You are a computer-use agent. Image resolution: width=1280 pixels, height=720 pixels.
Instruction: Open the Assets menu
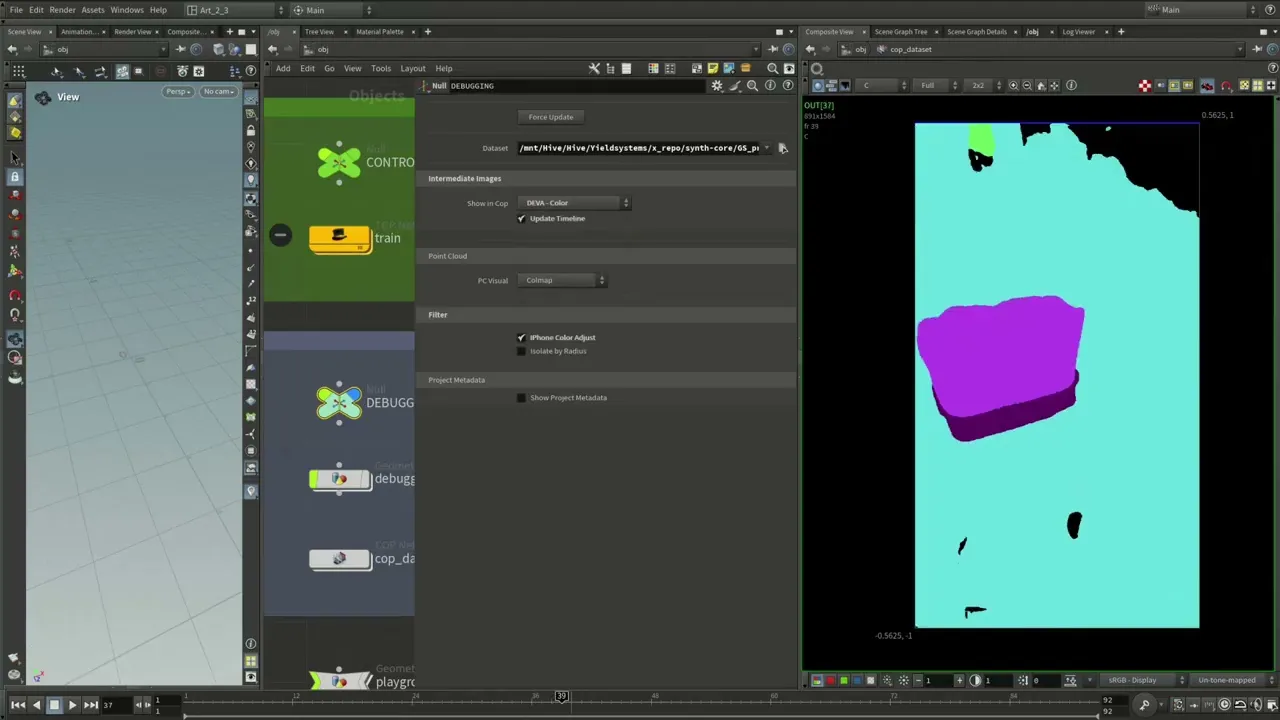[x=93, y=10]
